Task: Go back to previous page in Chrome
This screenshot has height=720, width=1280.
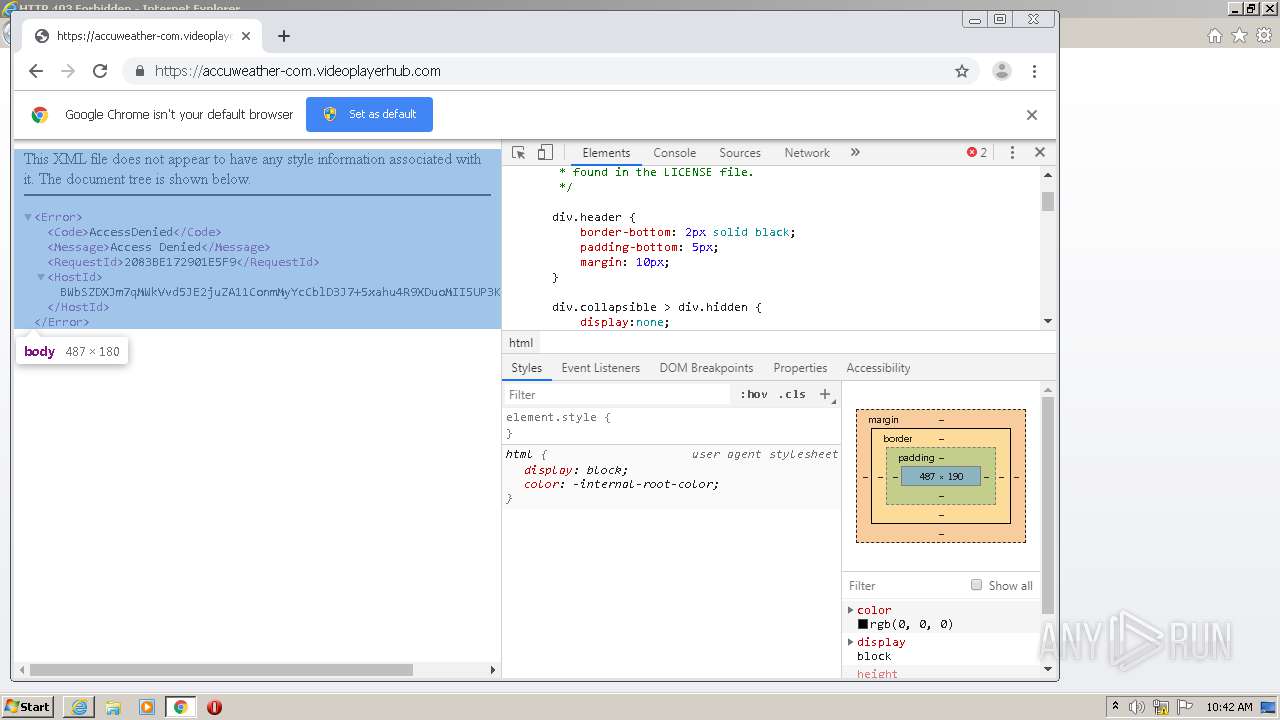Action: tap(36, 71)
